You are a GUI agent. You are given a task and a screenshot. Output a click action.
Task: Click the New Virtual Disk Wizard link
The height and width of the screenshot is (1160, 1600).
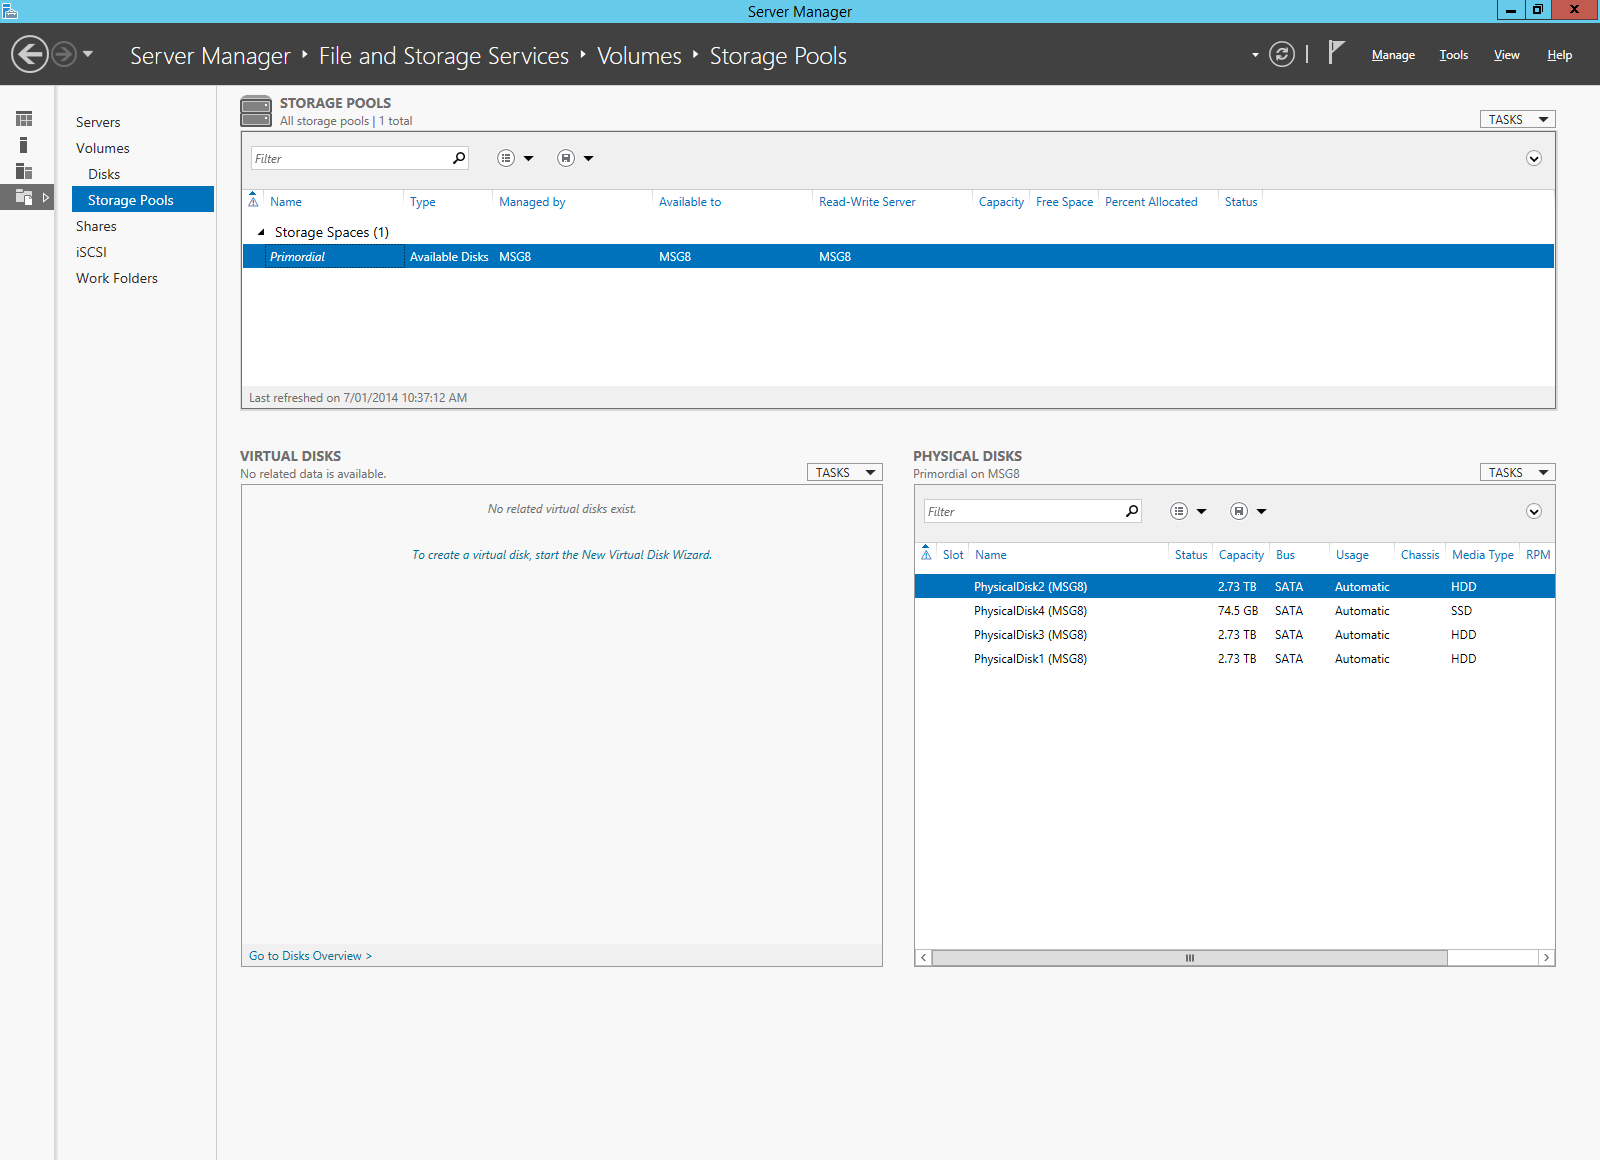tap(562, 555)
